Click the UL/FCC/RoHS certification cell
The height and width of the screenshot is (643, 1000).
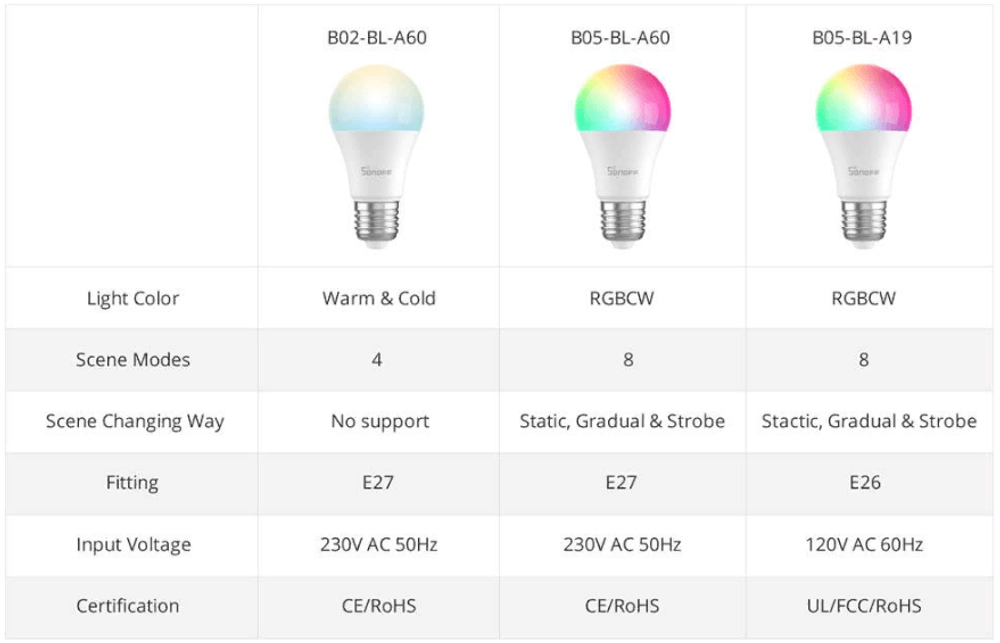864,606
